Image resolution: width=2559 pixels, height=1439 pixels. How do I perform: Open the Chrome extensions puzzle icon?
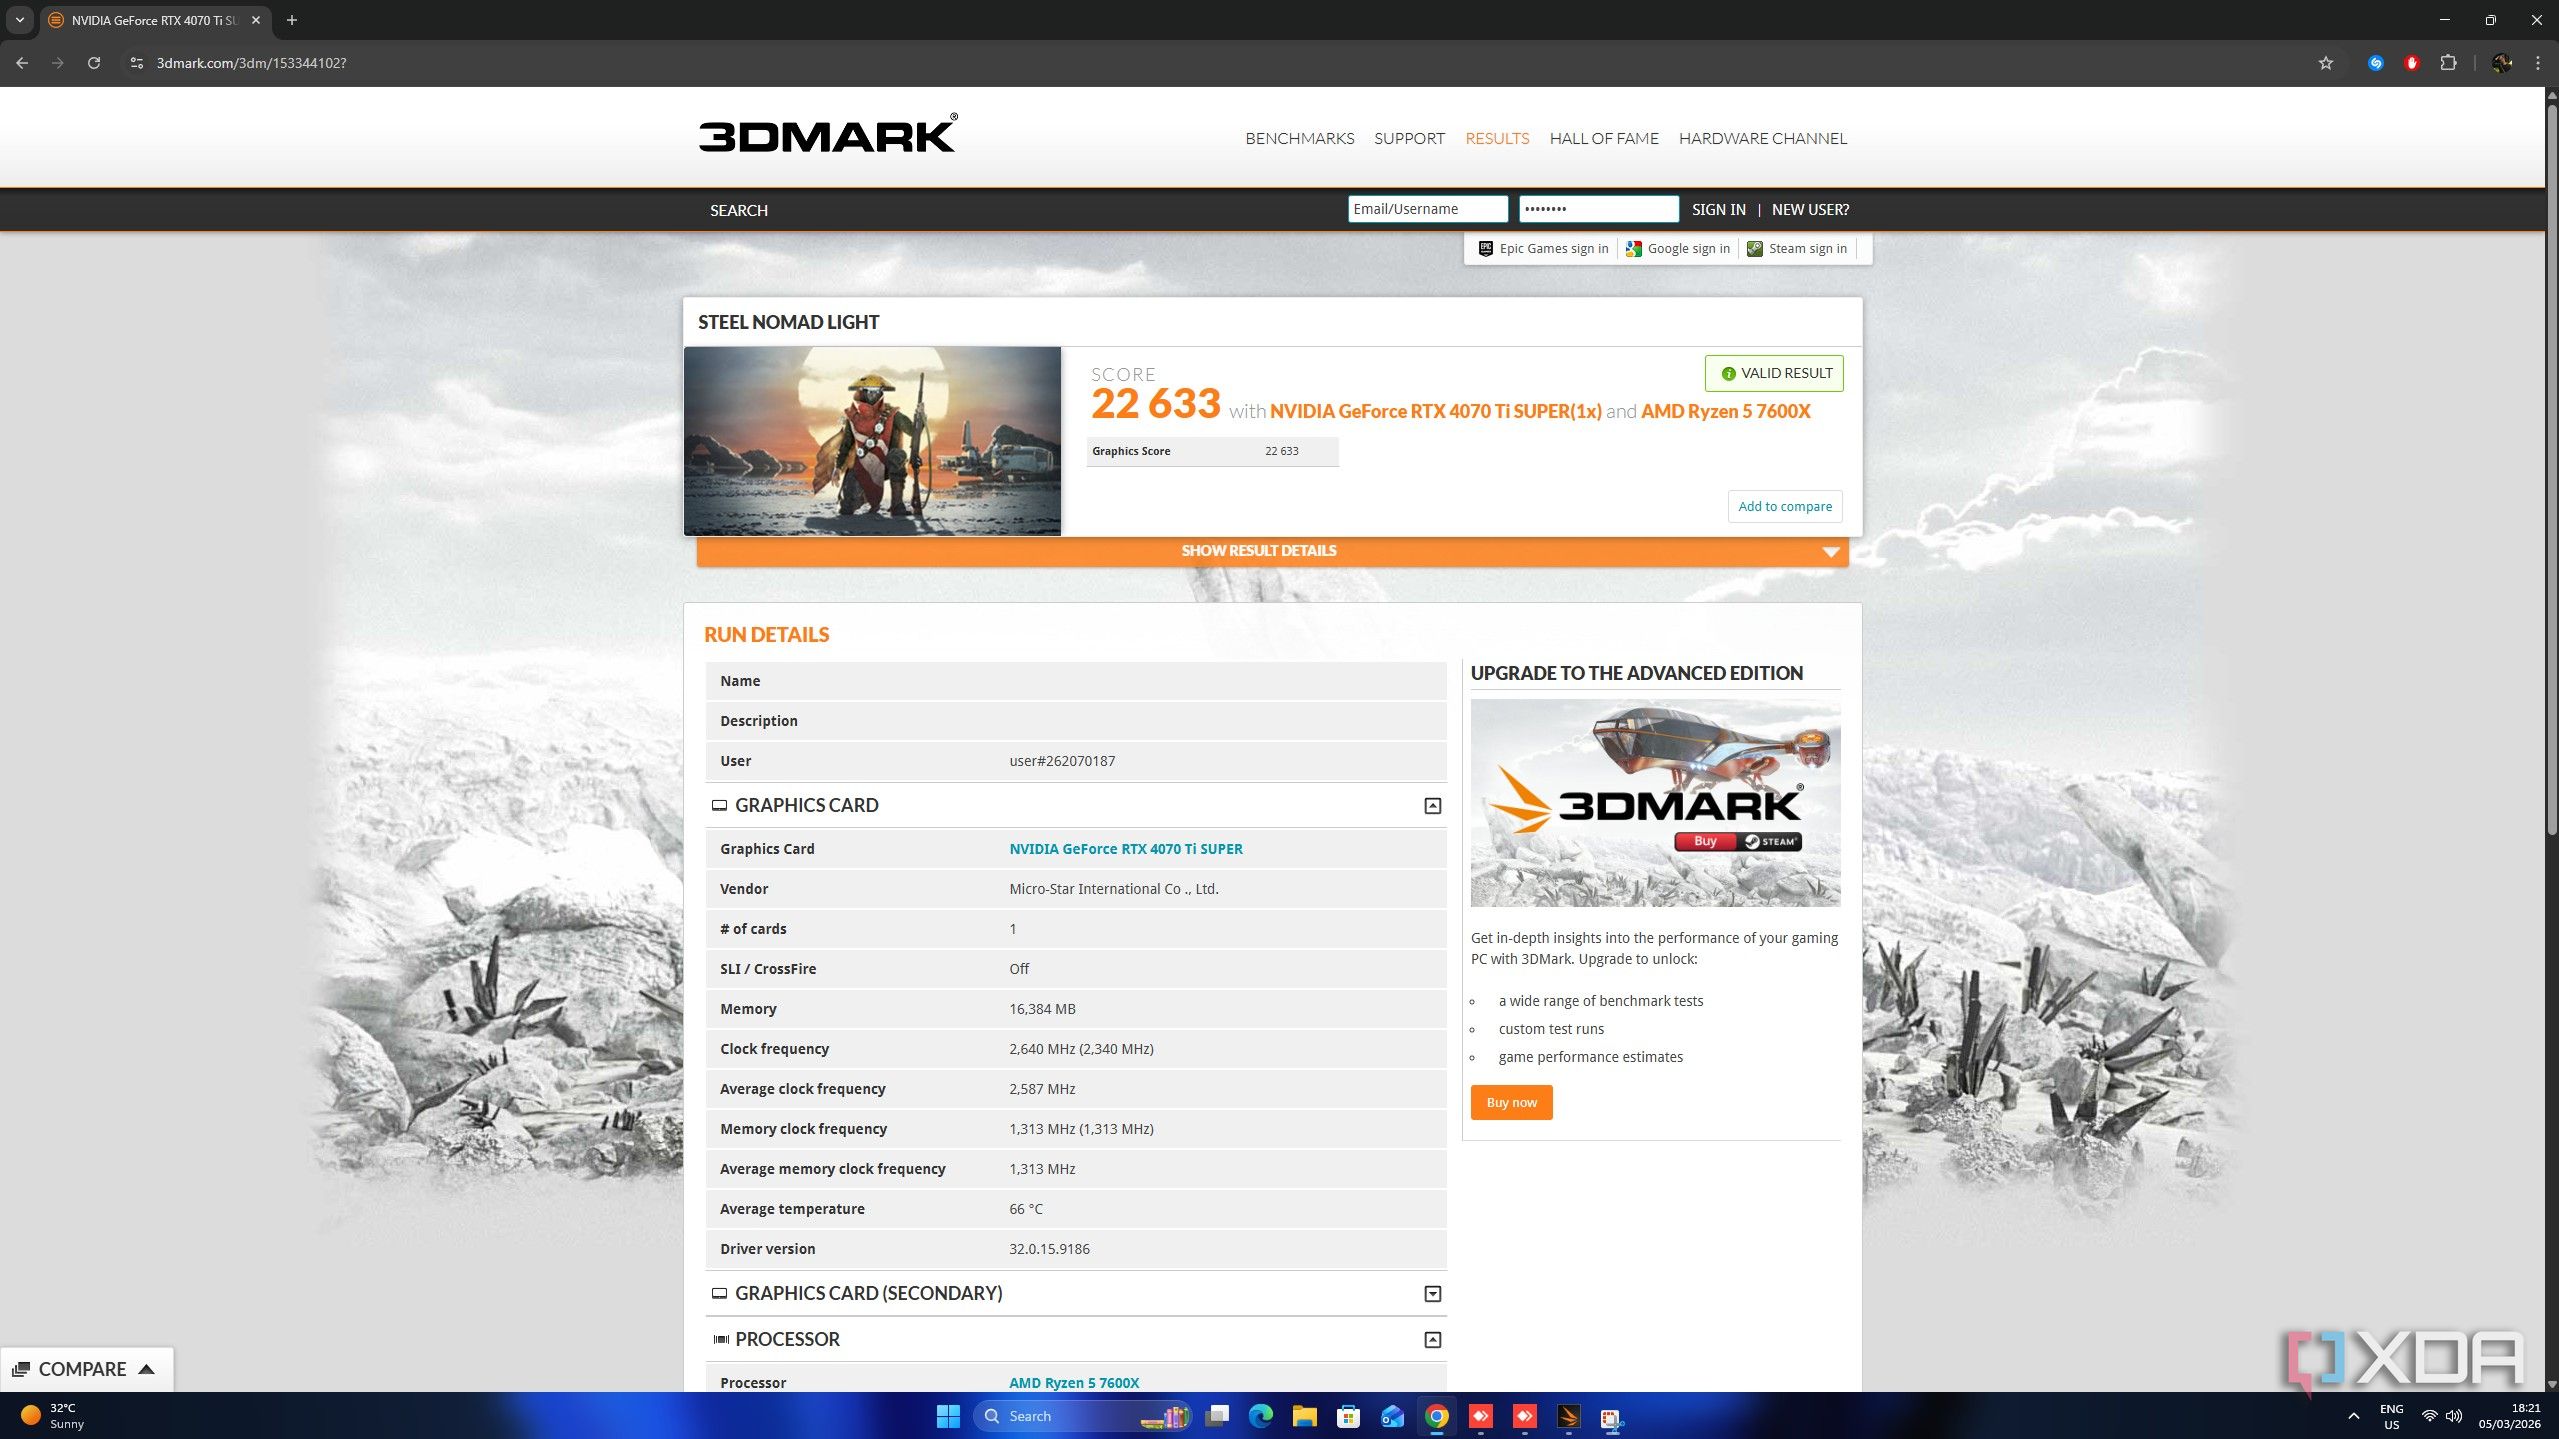click(x=2448, y=63)
